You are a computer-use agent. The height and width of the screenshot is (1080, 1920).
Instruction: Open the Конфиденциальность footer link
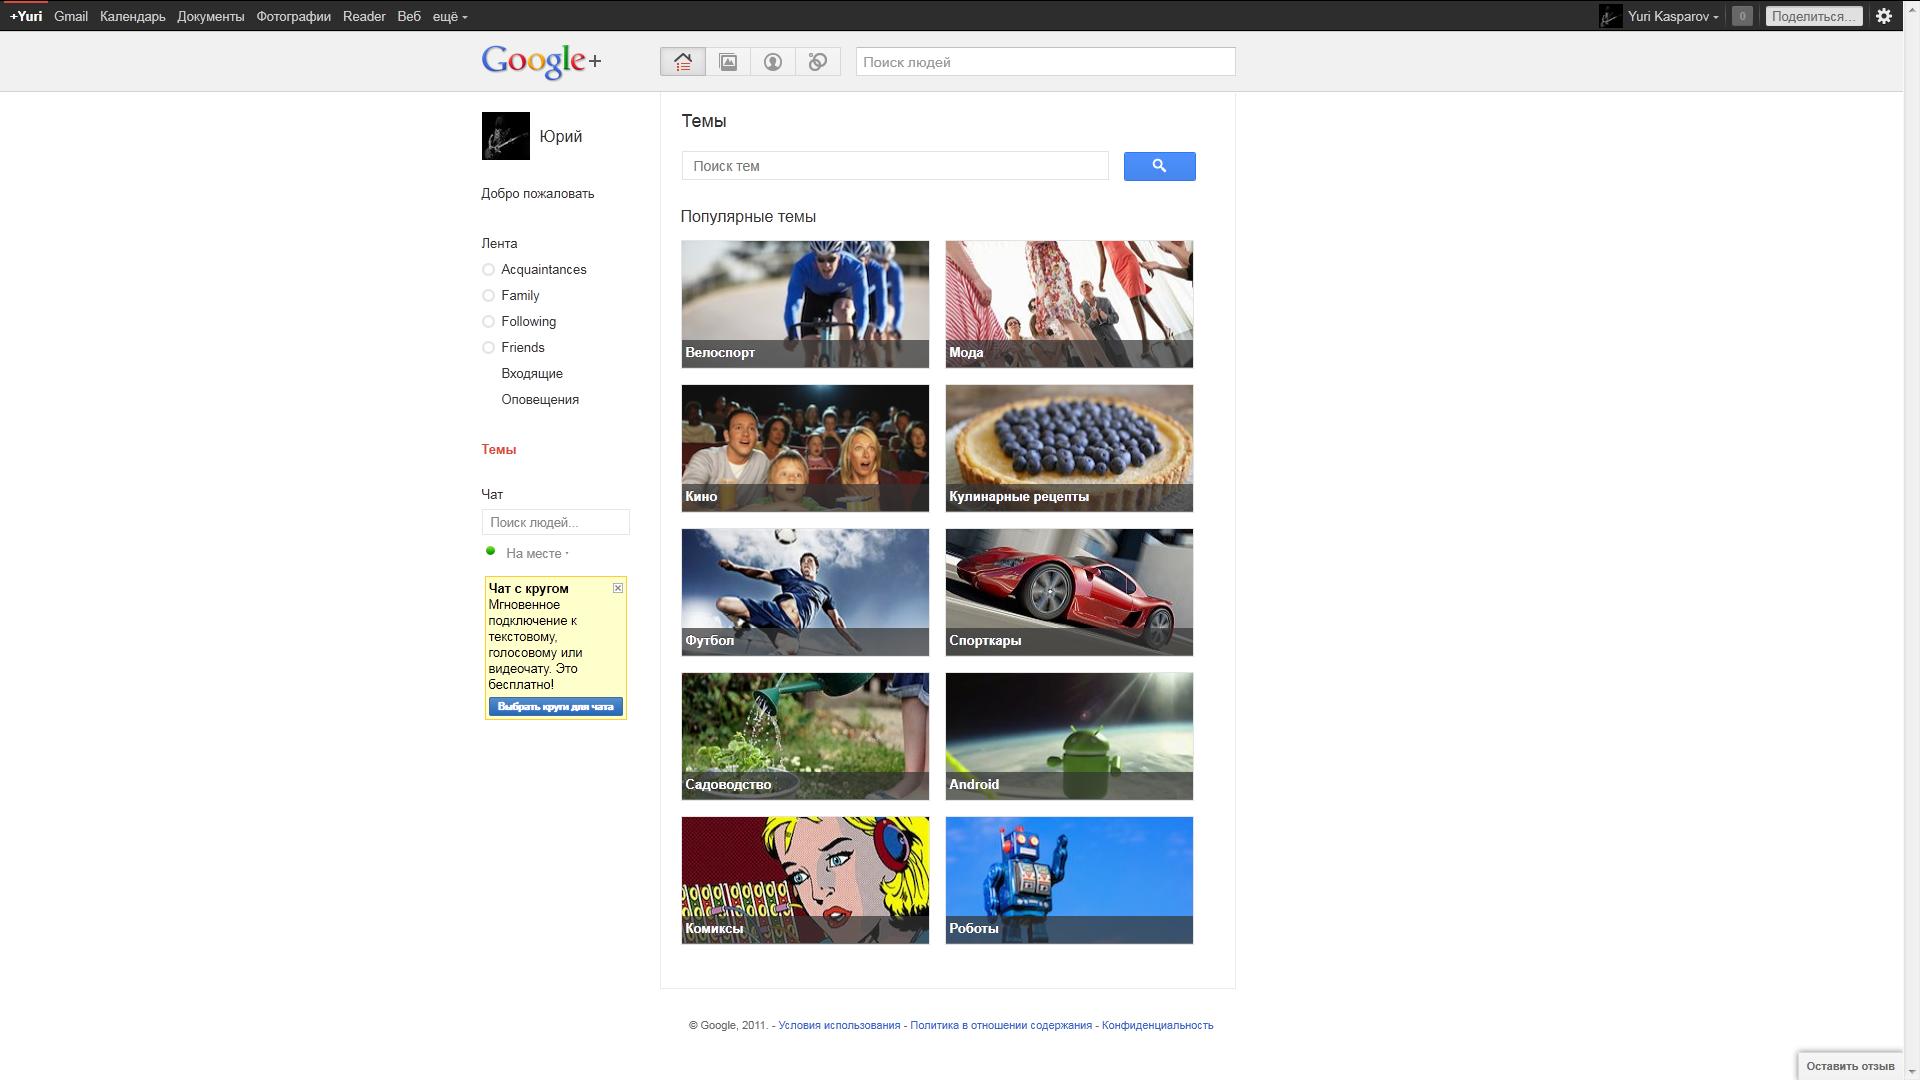pyautogui.click(x=1157, y=1025)
